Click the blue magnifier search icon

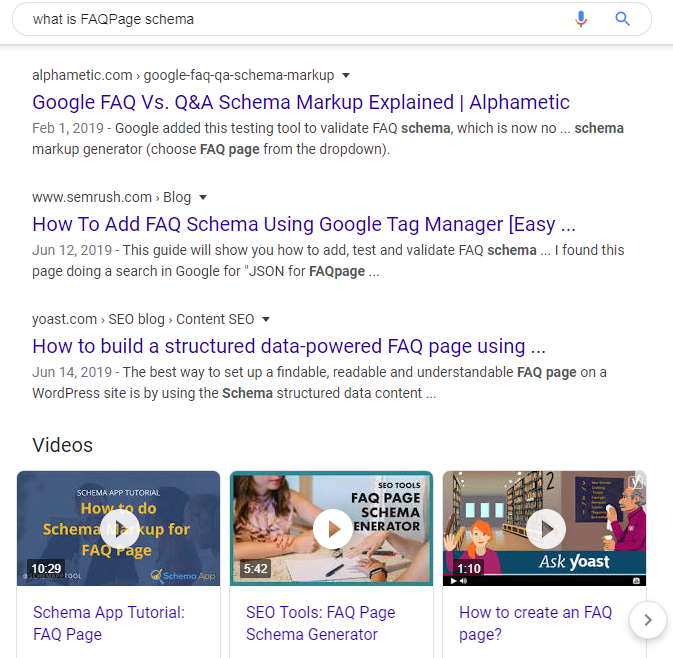click(622, 19)
